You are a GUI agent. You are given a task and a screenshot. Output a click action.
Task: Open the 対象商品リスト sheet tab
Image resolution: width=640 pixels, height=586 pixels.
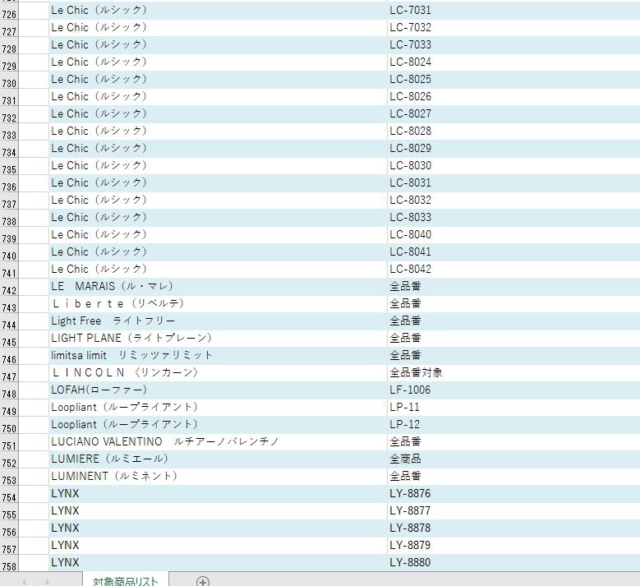tap(125, 581)
